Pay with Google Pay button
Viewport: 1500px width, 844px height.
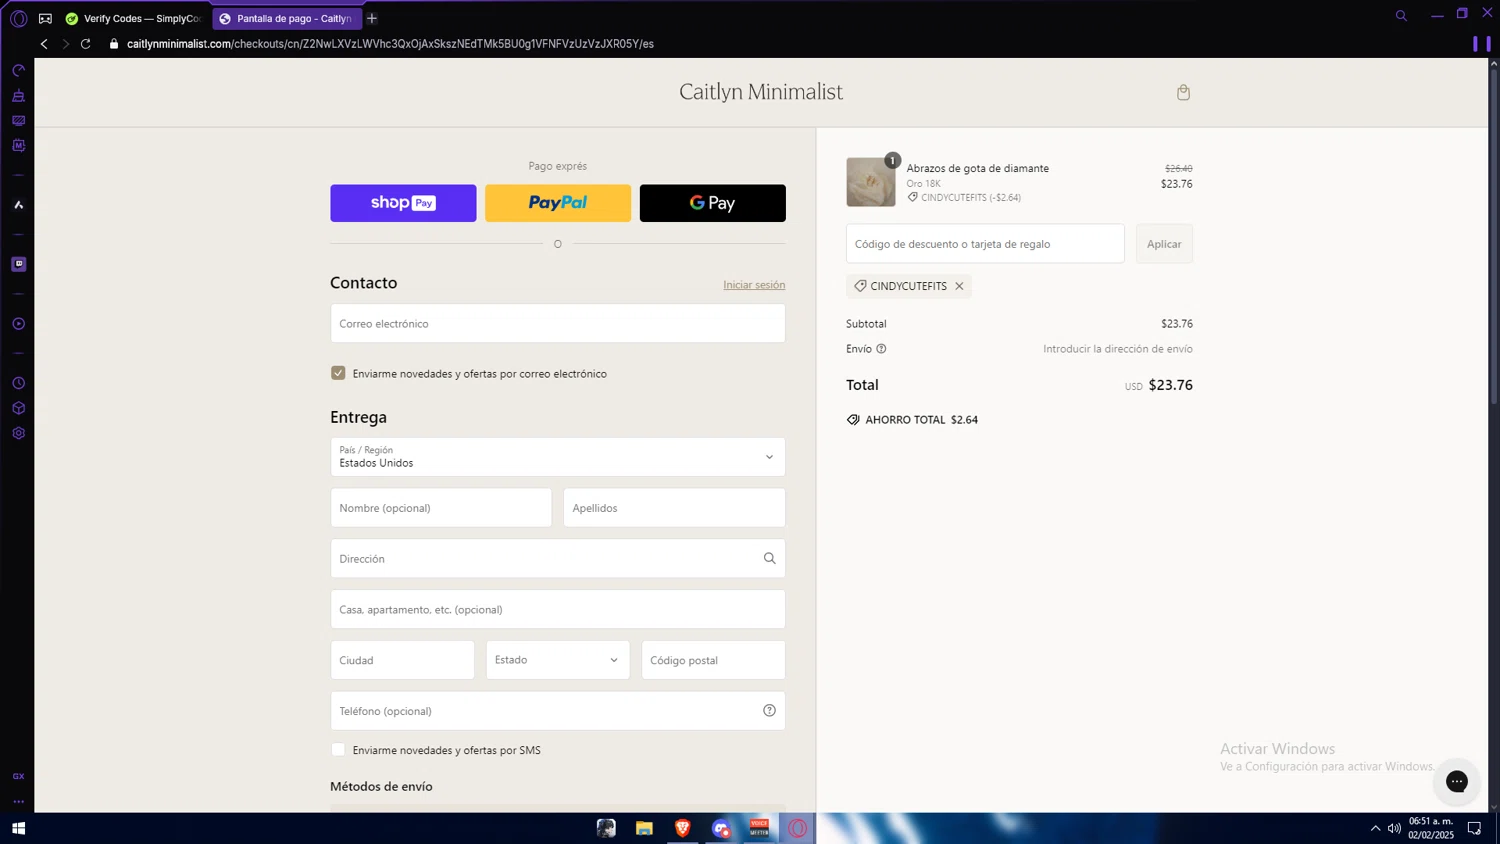point(712,203)
